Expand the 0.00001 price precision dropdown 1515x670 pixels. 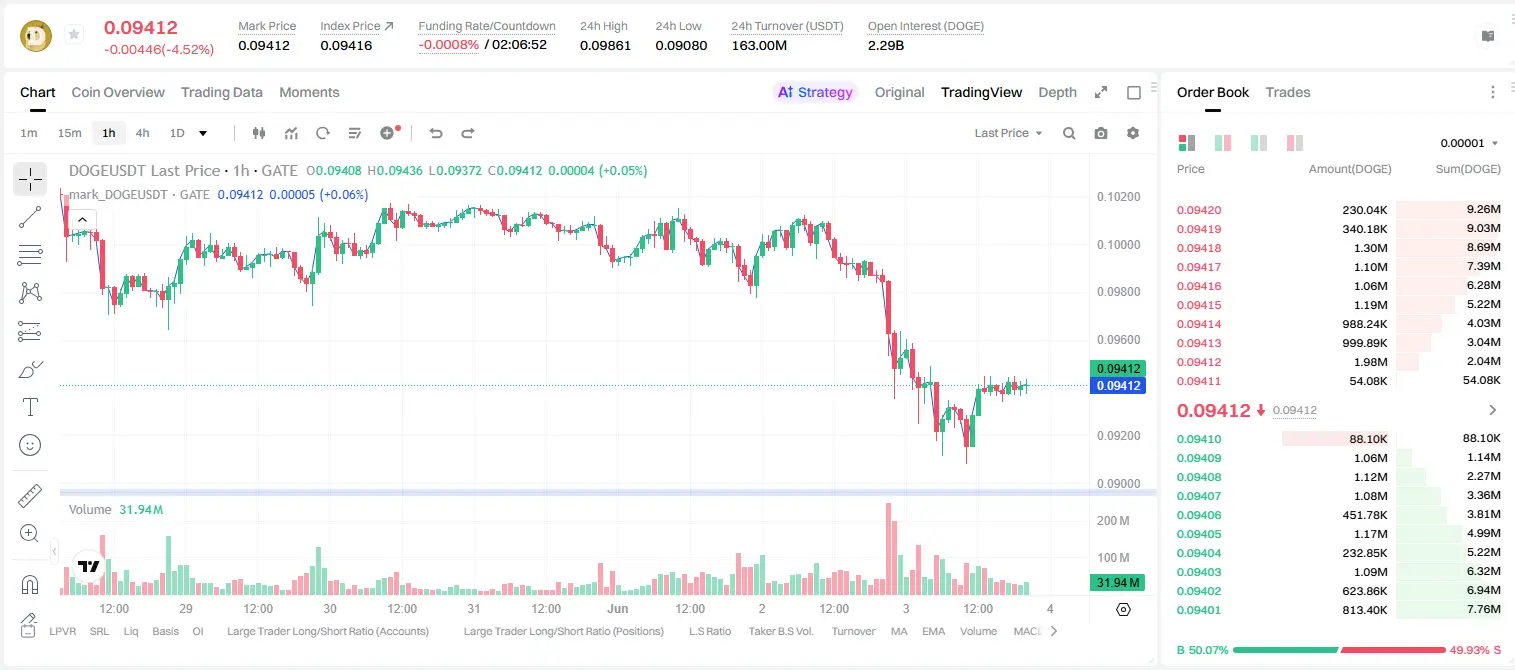pyautogui.click(x=1469, y=143)
